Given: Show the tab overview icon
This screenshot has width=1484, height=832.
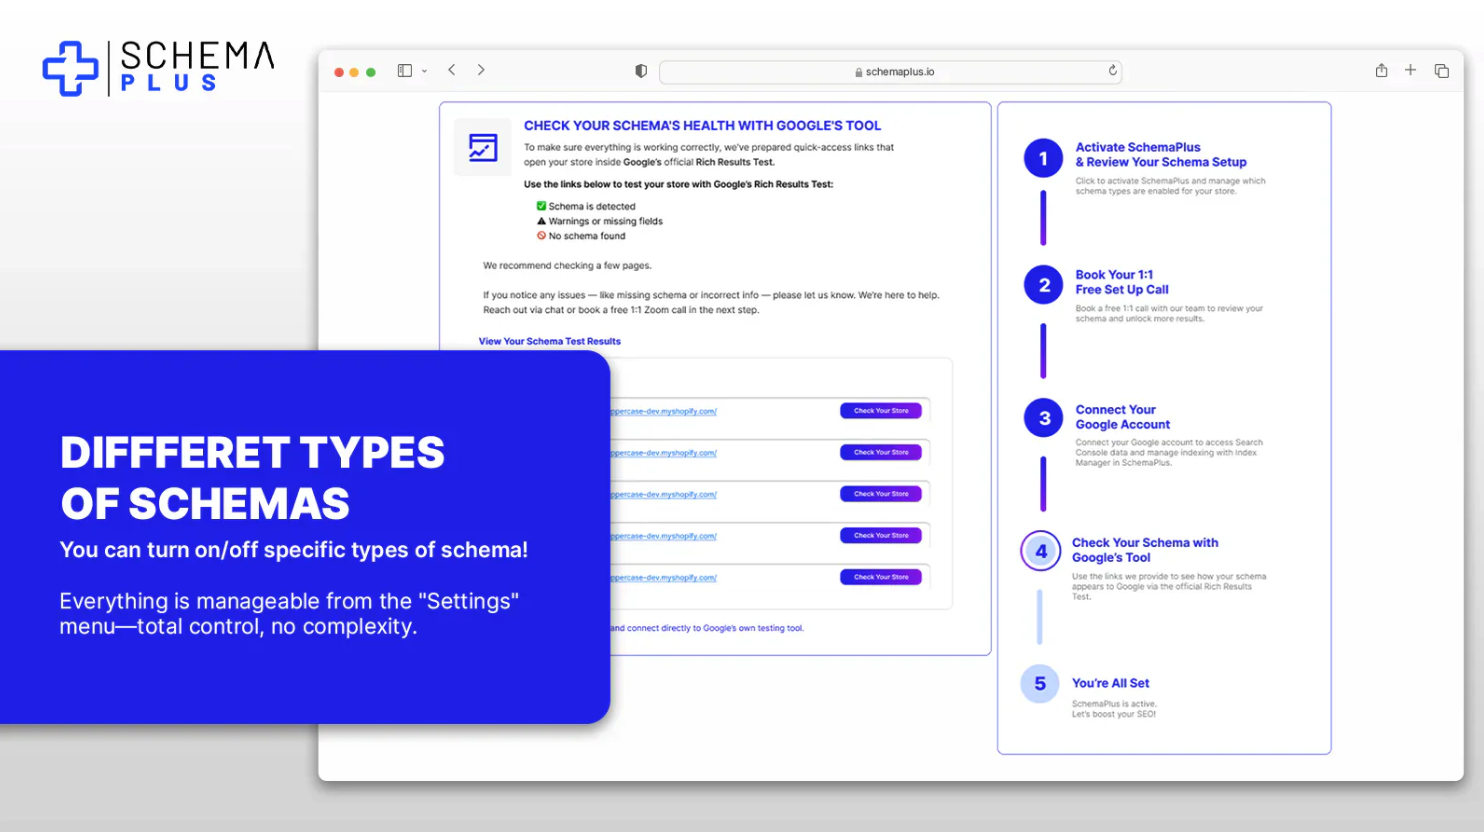Looking at the screenshot, I should point(1441,71).
